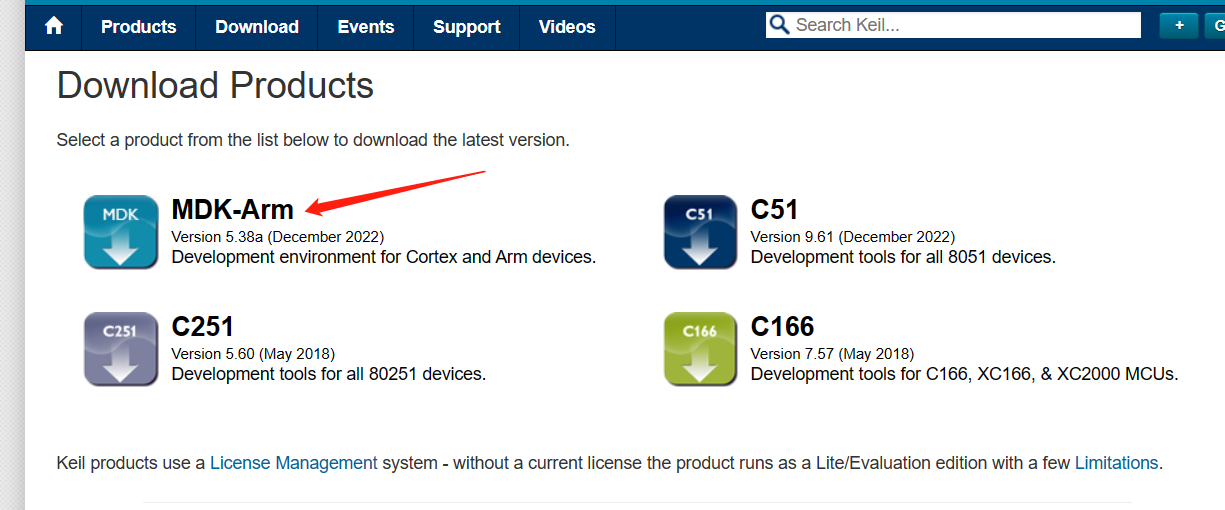Open the Download menu
The height and width of the screenshot is (510, 1225).
(x=257, y=27)
